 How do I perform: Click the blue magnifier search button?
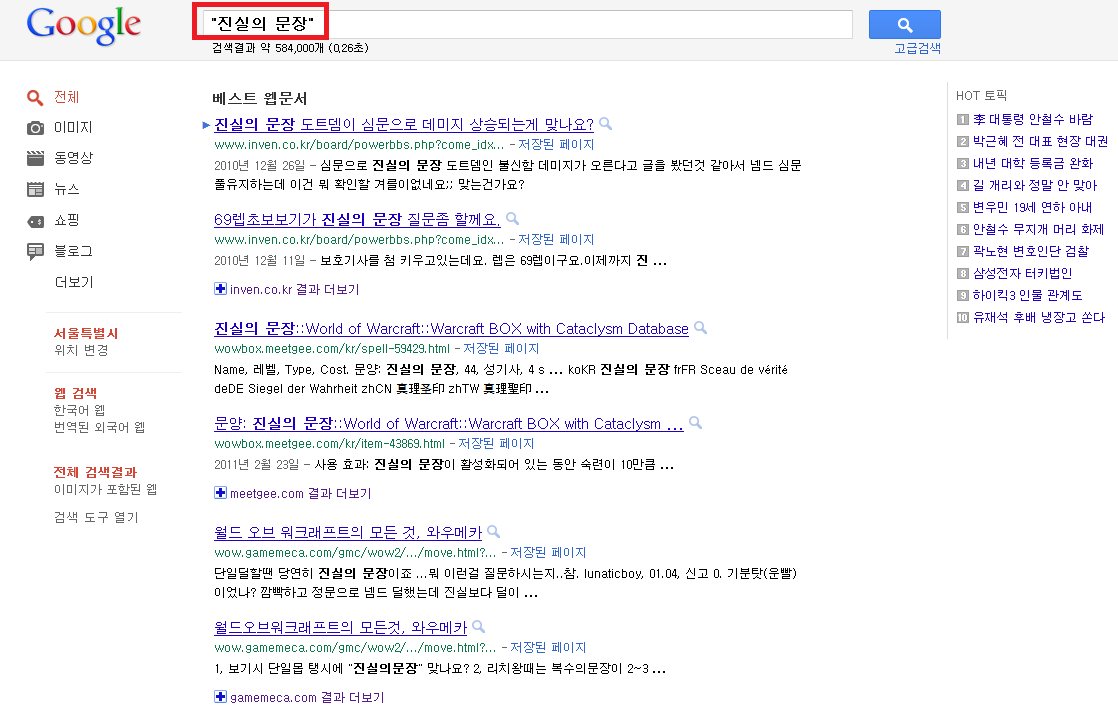coord(904,25)
